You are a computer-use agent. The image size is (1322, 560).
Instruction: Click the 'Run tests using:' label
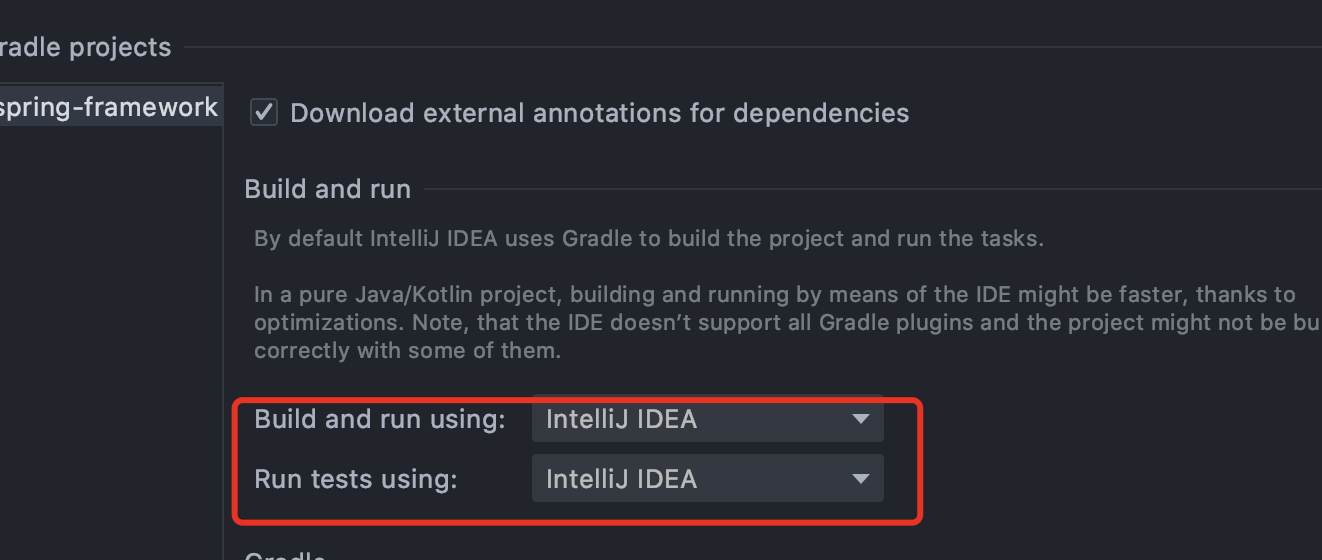(356, 479)
